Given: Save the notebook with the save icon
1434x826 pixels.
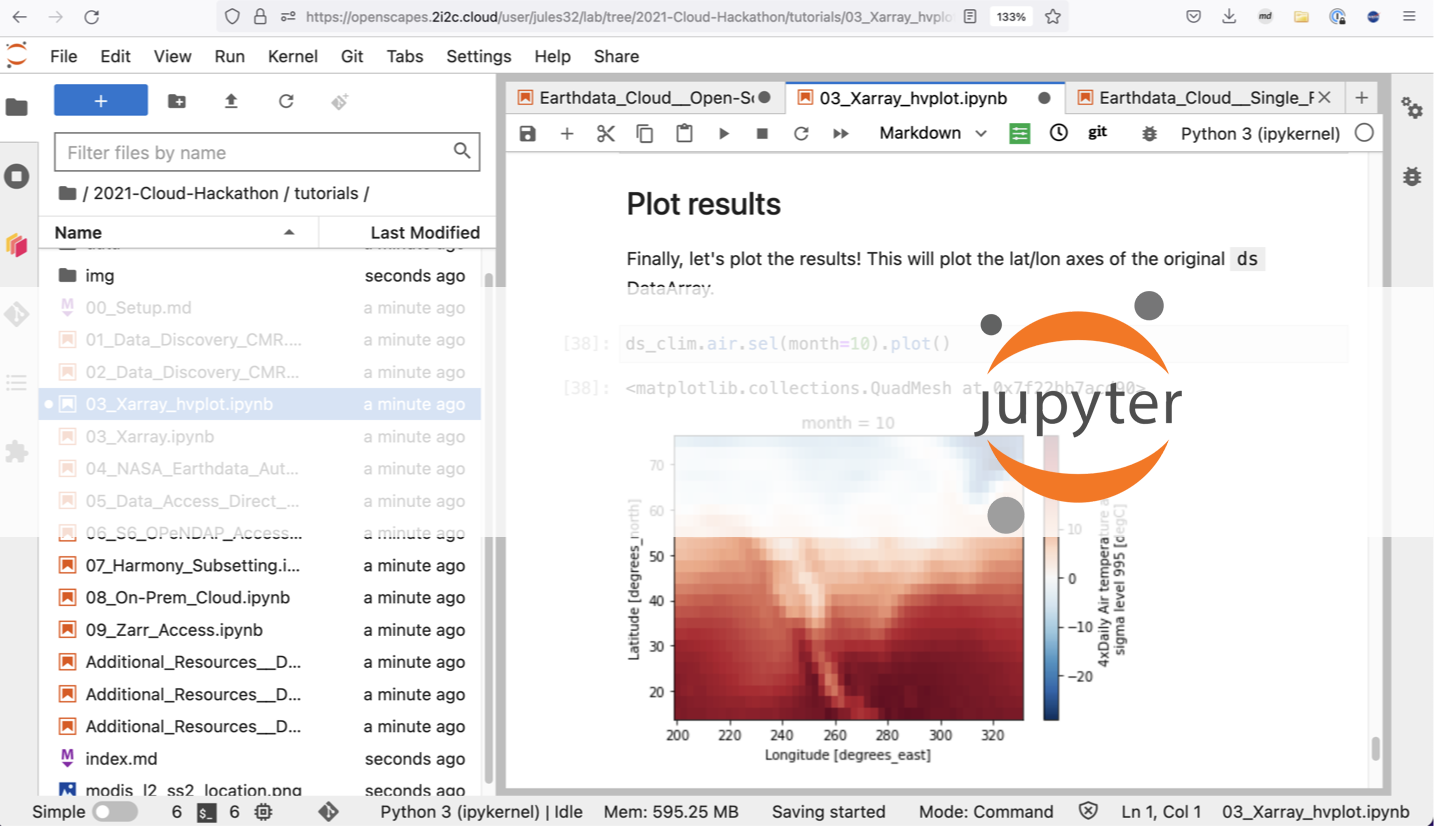Looking at the screenshot, I should click(x=528, y=132).
